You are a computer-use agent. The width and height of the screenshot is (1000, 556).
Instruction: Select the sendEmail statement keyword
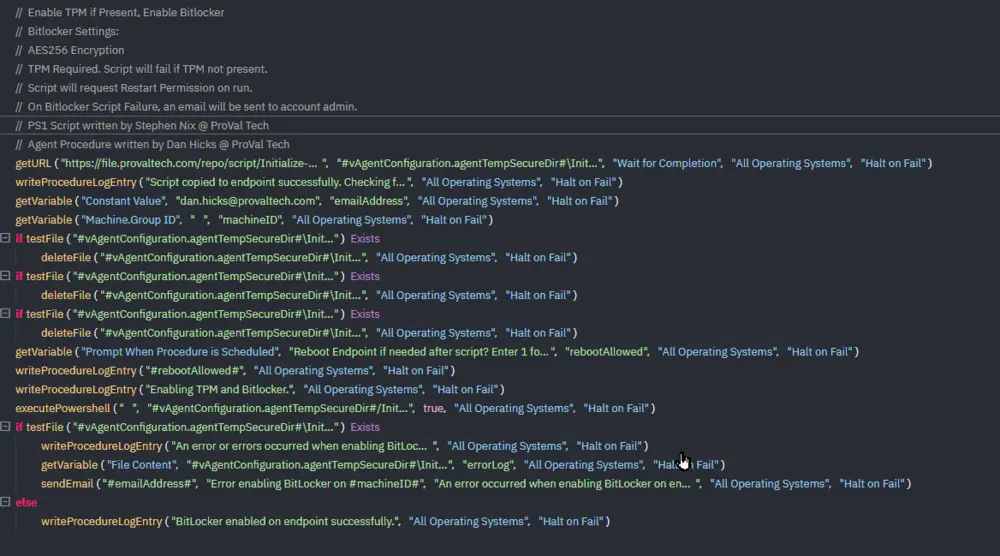[67, 483]
